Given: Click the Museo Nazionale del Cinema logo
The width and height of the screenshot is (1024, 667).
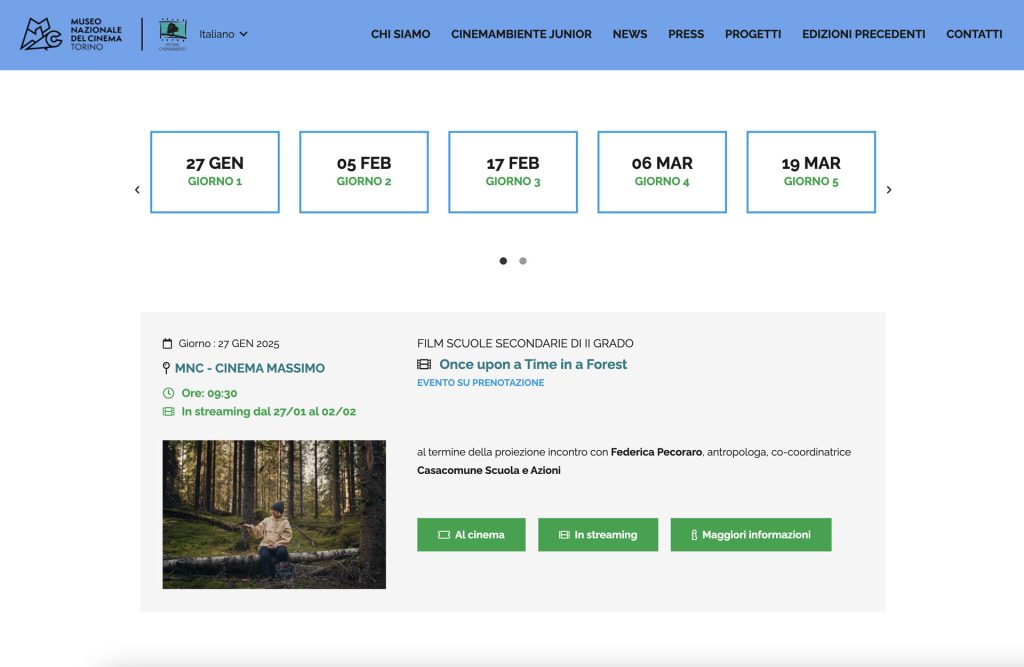Looking at the screenshot, I should tap(71, 34).
